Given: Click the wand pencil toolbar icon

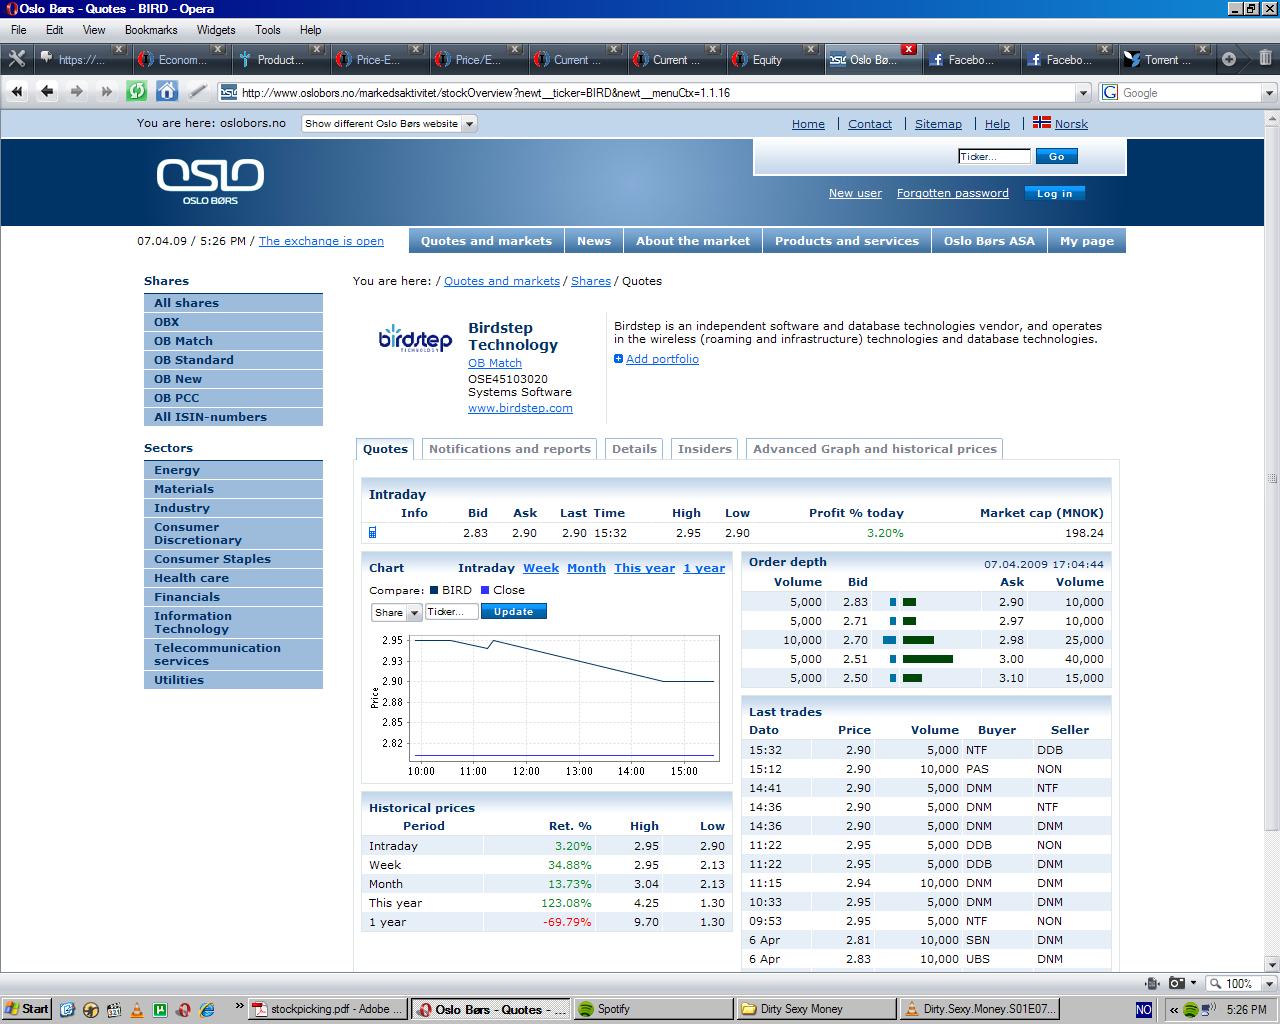Looking at the screenshot, I should pyautogui.click(x=197, y=92).
